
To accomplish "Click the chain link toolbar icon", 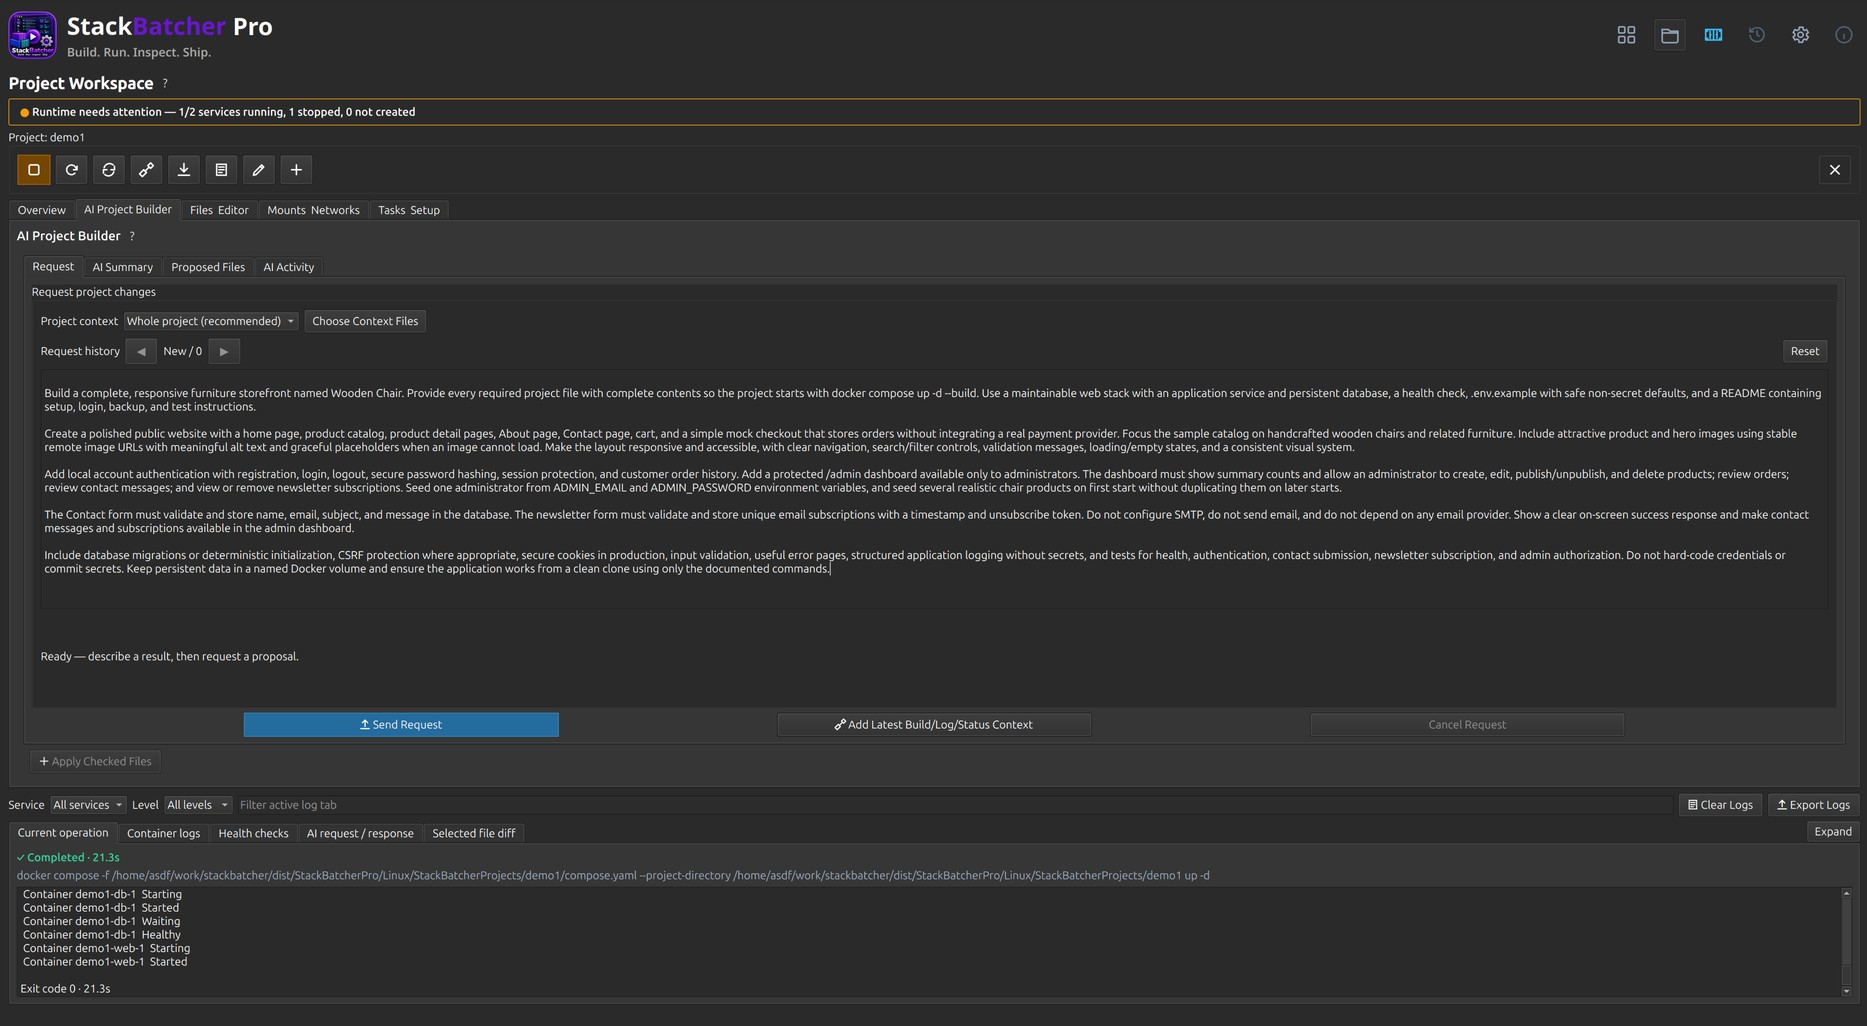I will point(146,170).
